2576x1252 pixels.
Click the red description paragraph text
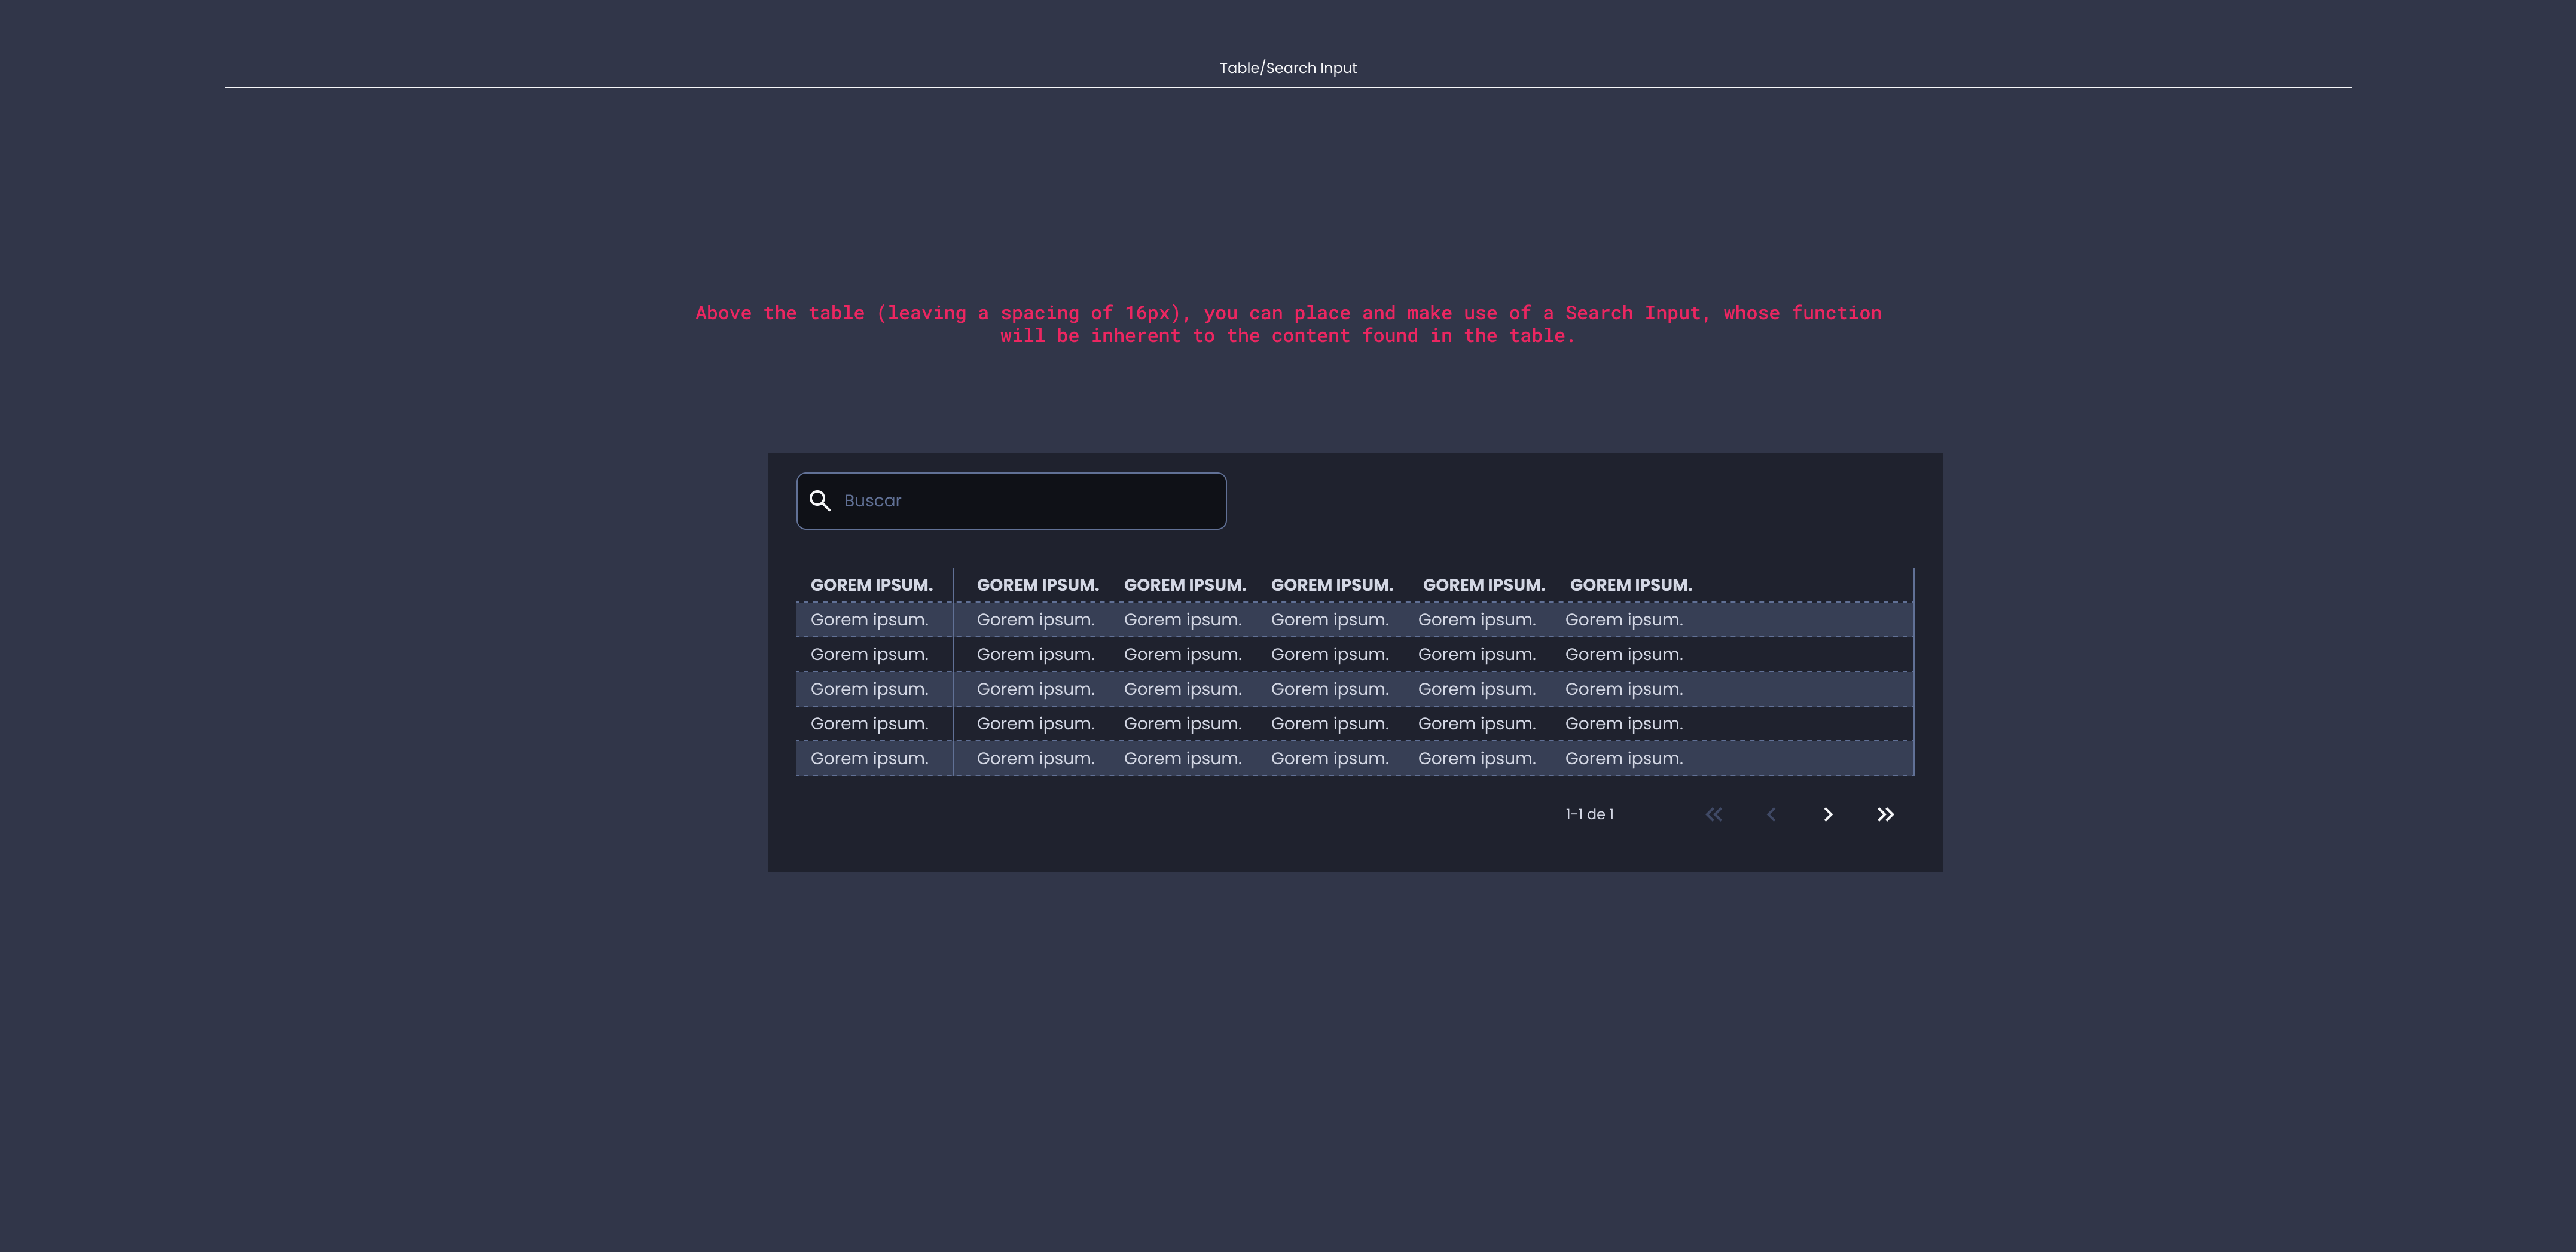(x=1288, y=324)
